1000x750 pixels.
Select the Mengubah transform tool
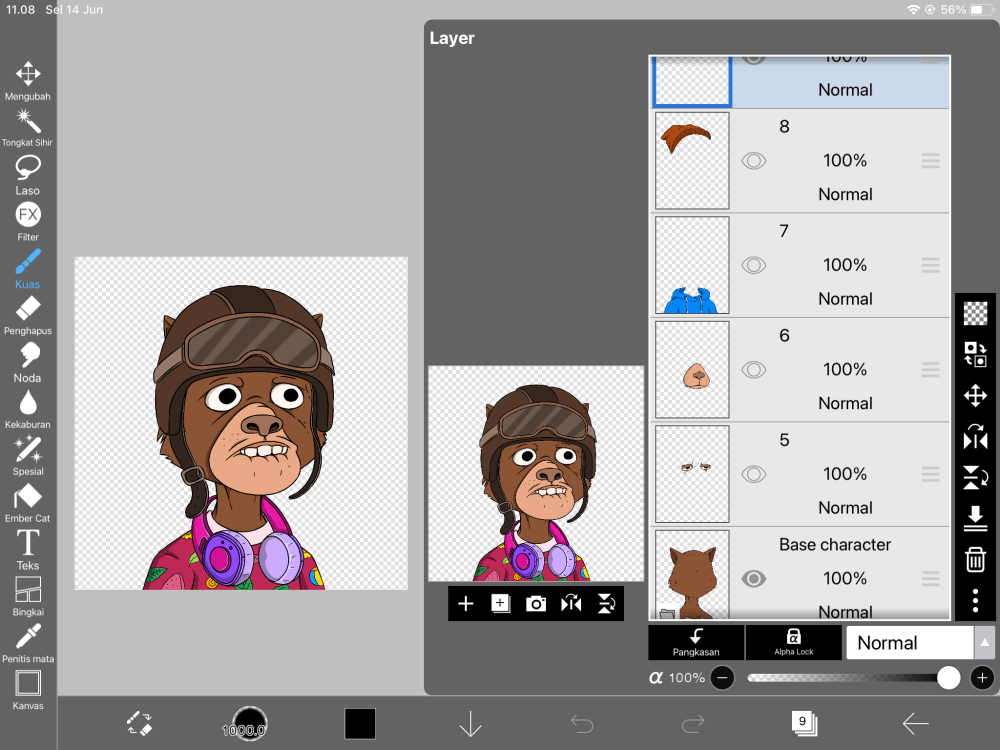pos(27,80)
